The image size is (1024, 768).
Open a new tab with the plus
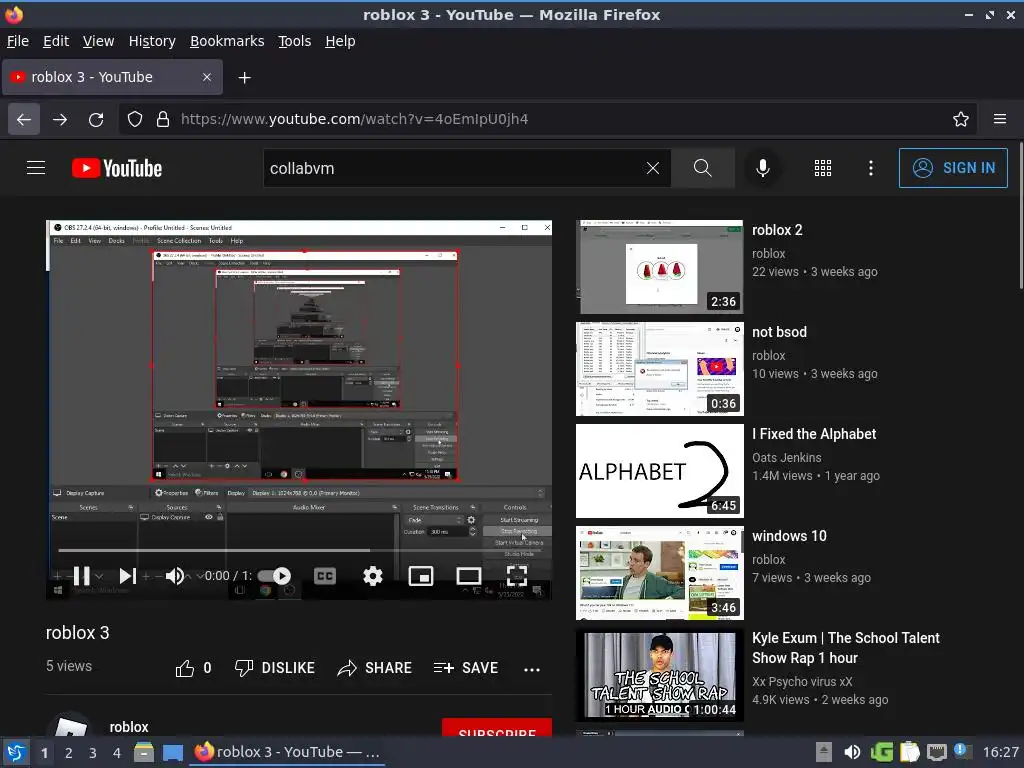[244, 78]
